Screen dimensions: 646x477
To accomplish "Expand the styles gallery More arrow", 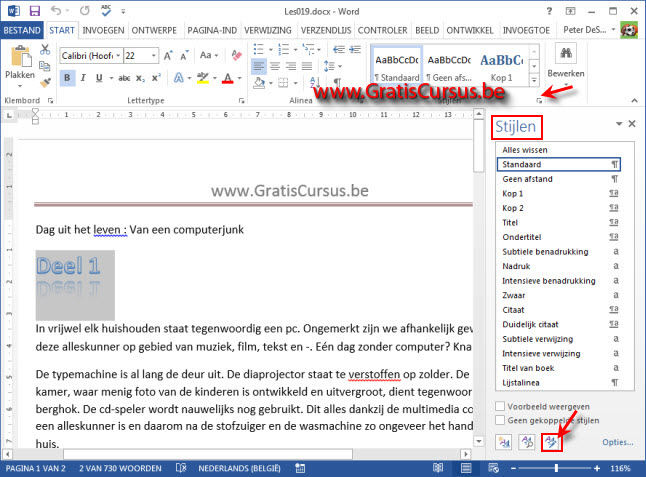I will coord(534,80).
